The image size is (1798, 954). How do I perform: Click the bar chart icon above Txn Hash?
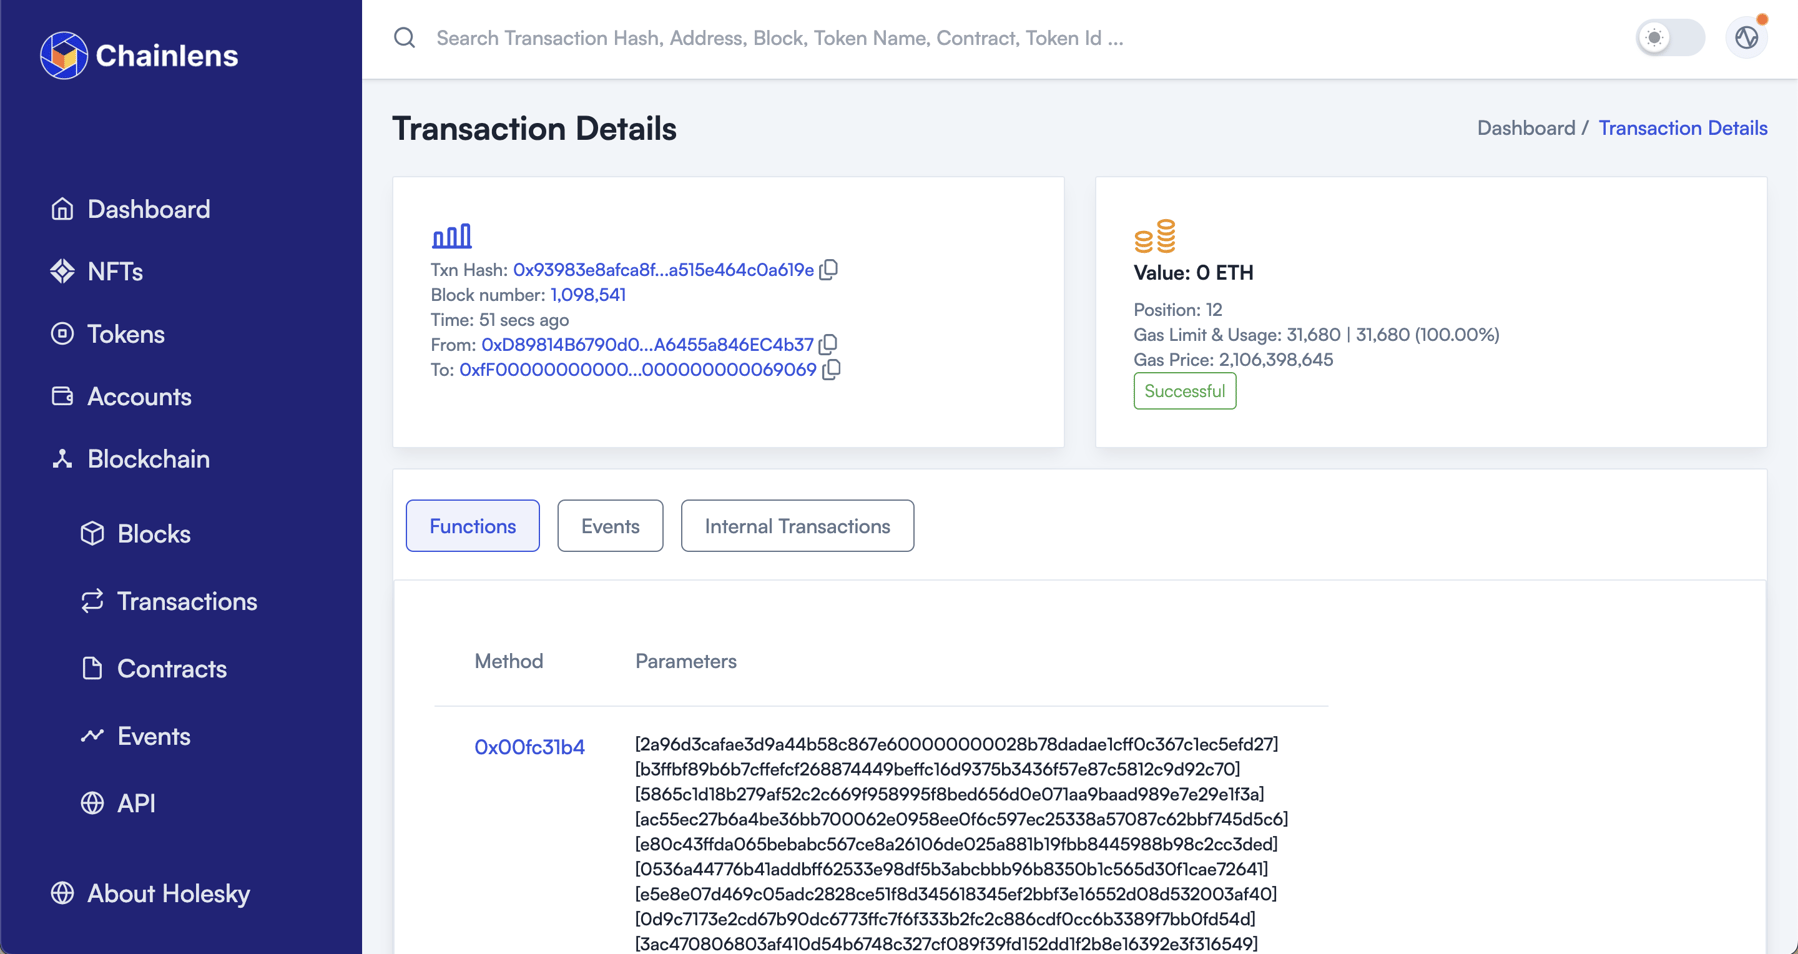[x=451, y=236]
